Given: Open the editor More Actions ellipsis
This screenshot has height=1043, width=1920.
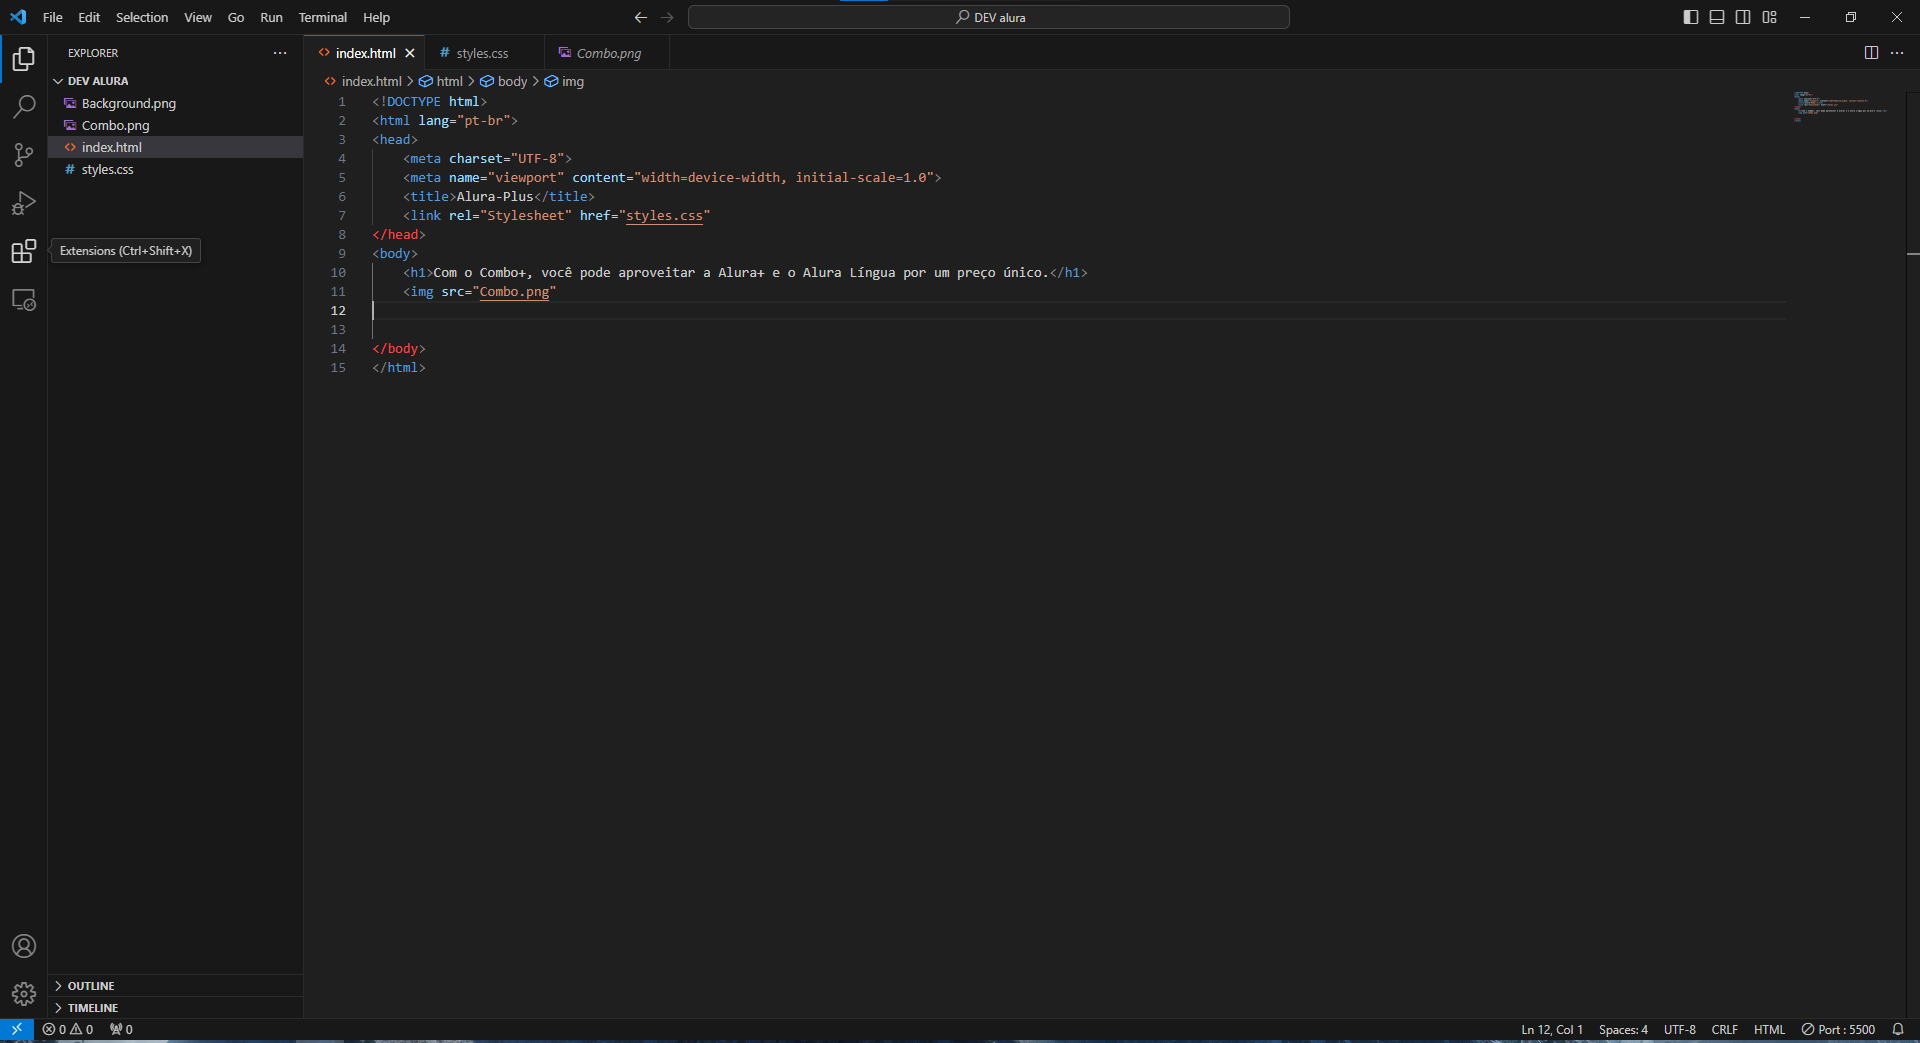Looking at the screenshot, I should (x=1897, y=53).
